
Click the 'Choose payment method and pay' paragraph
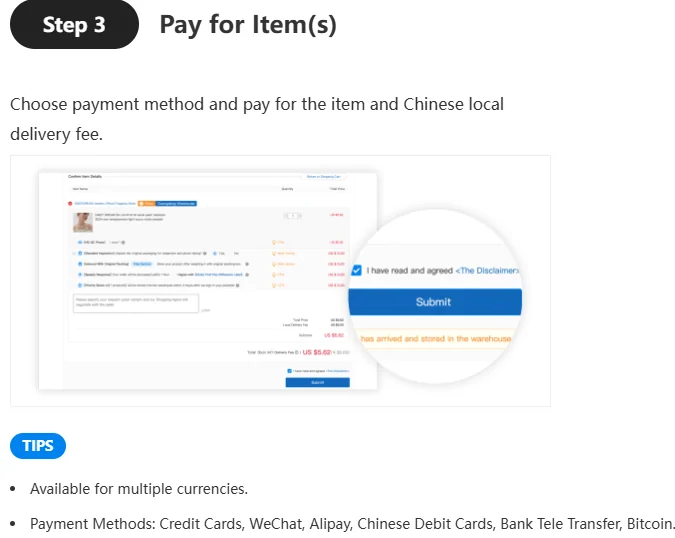click(x=257, y=119)
